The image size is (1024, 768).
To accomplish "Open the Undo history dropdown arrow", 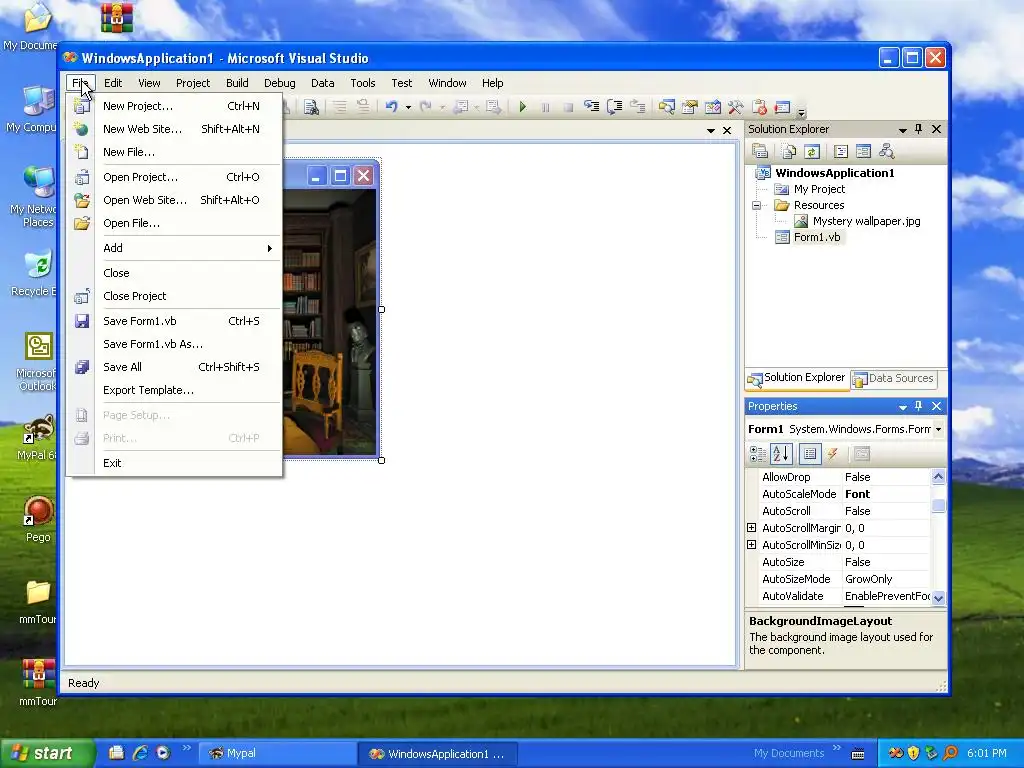I will [x=408, y=107].
